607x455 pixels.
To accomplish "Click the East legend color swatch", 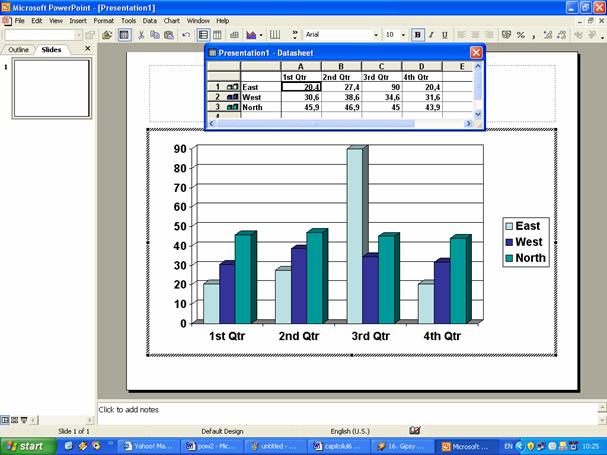I will tap(509, 227).
